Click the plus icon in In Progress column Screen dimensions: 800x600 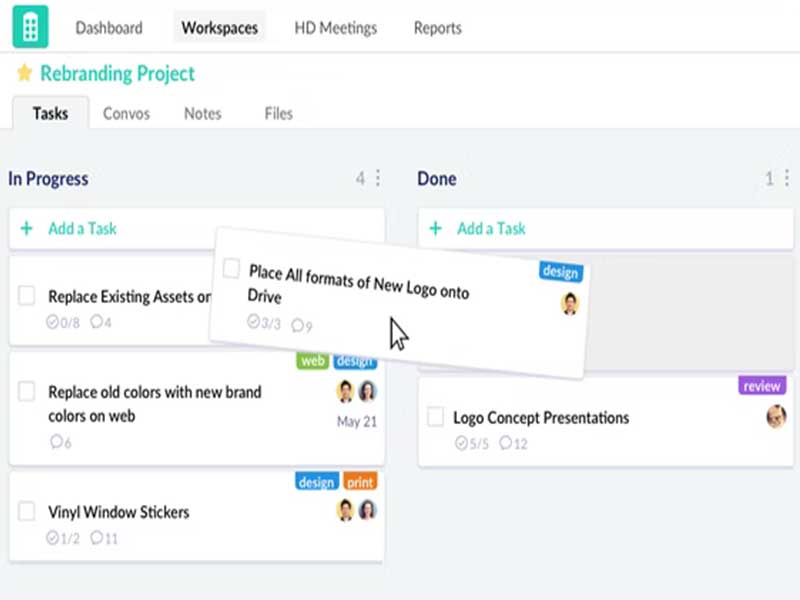tap(26, 228)
